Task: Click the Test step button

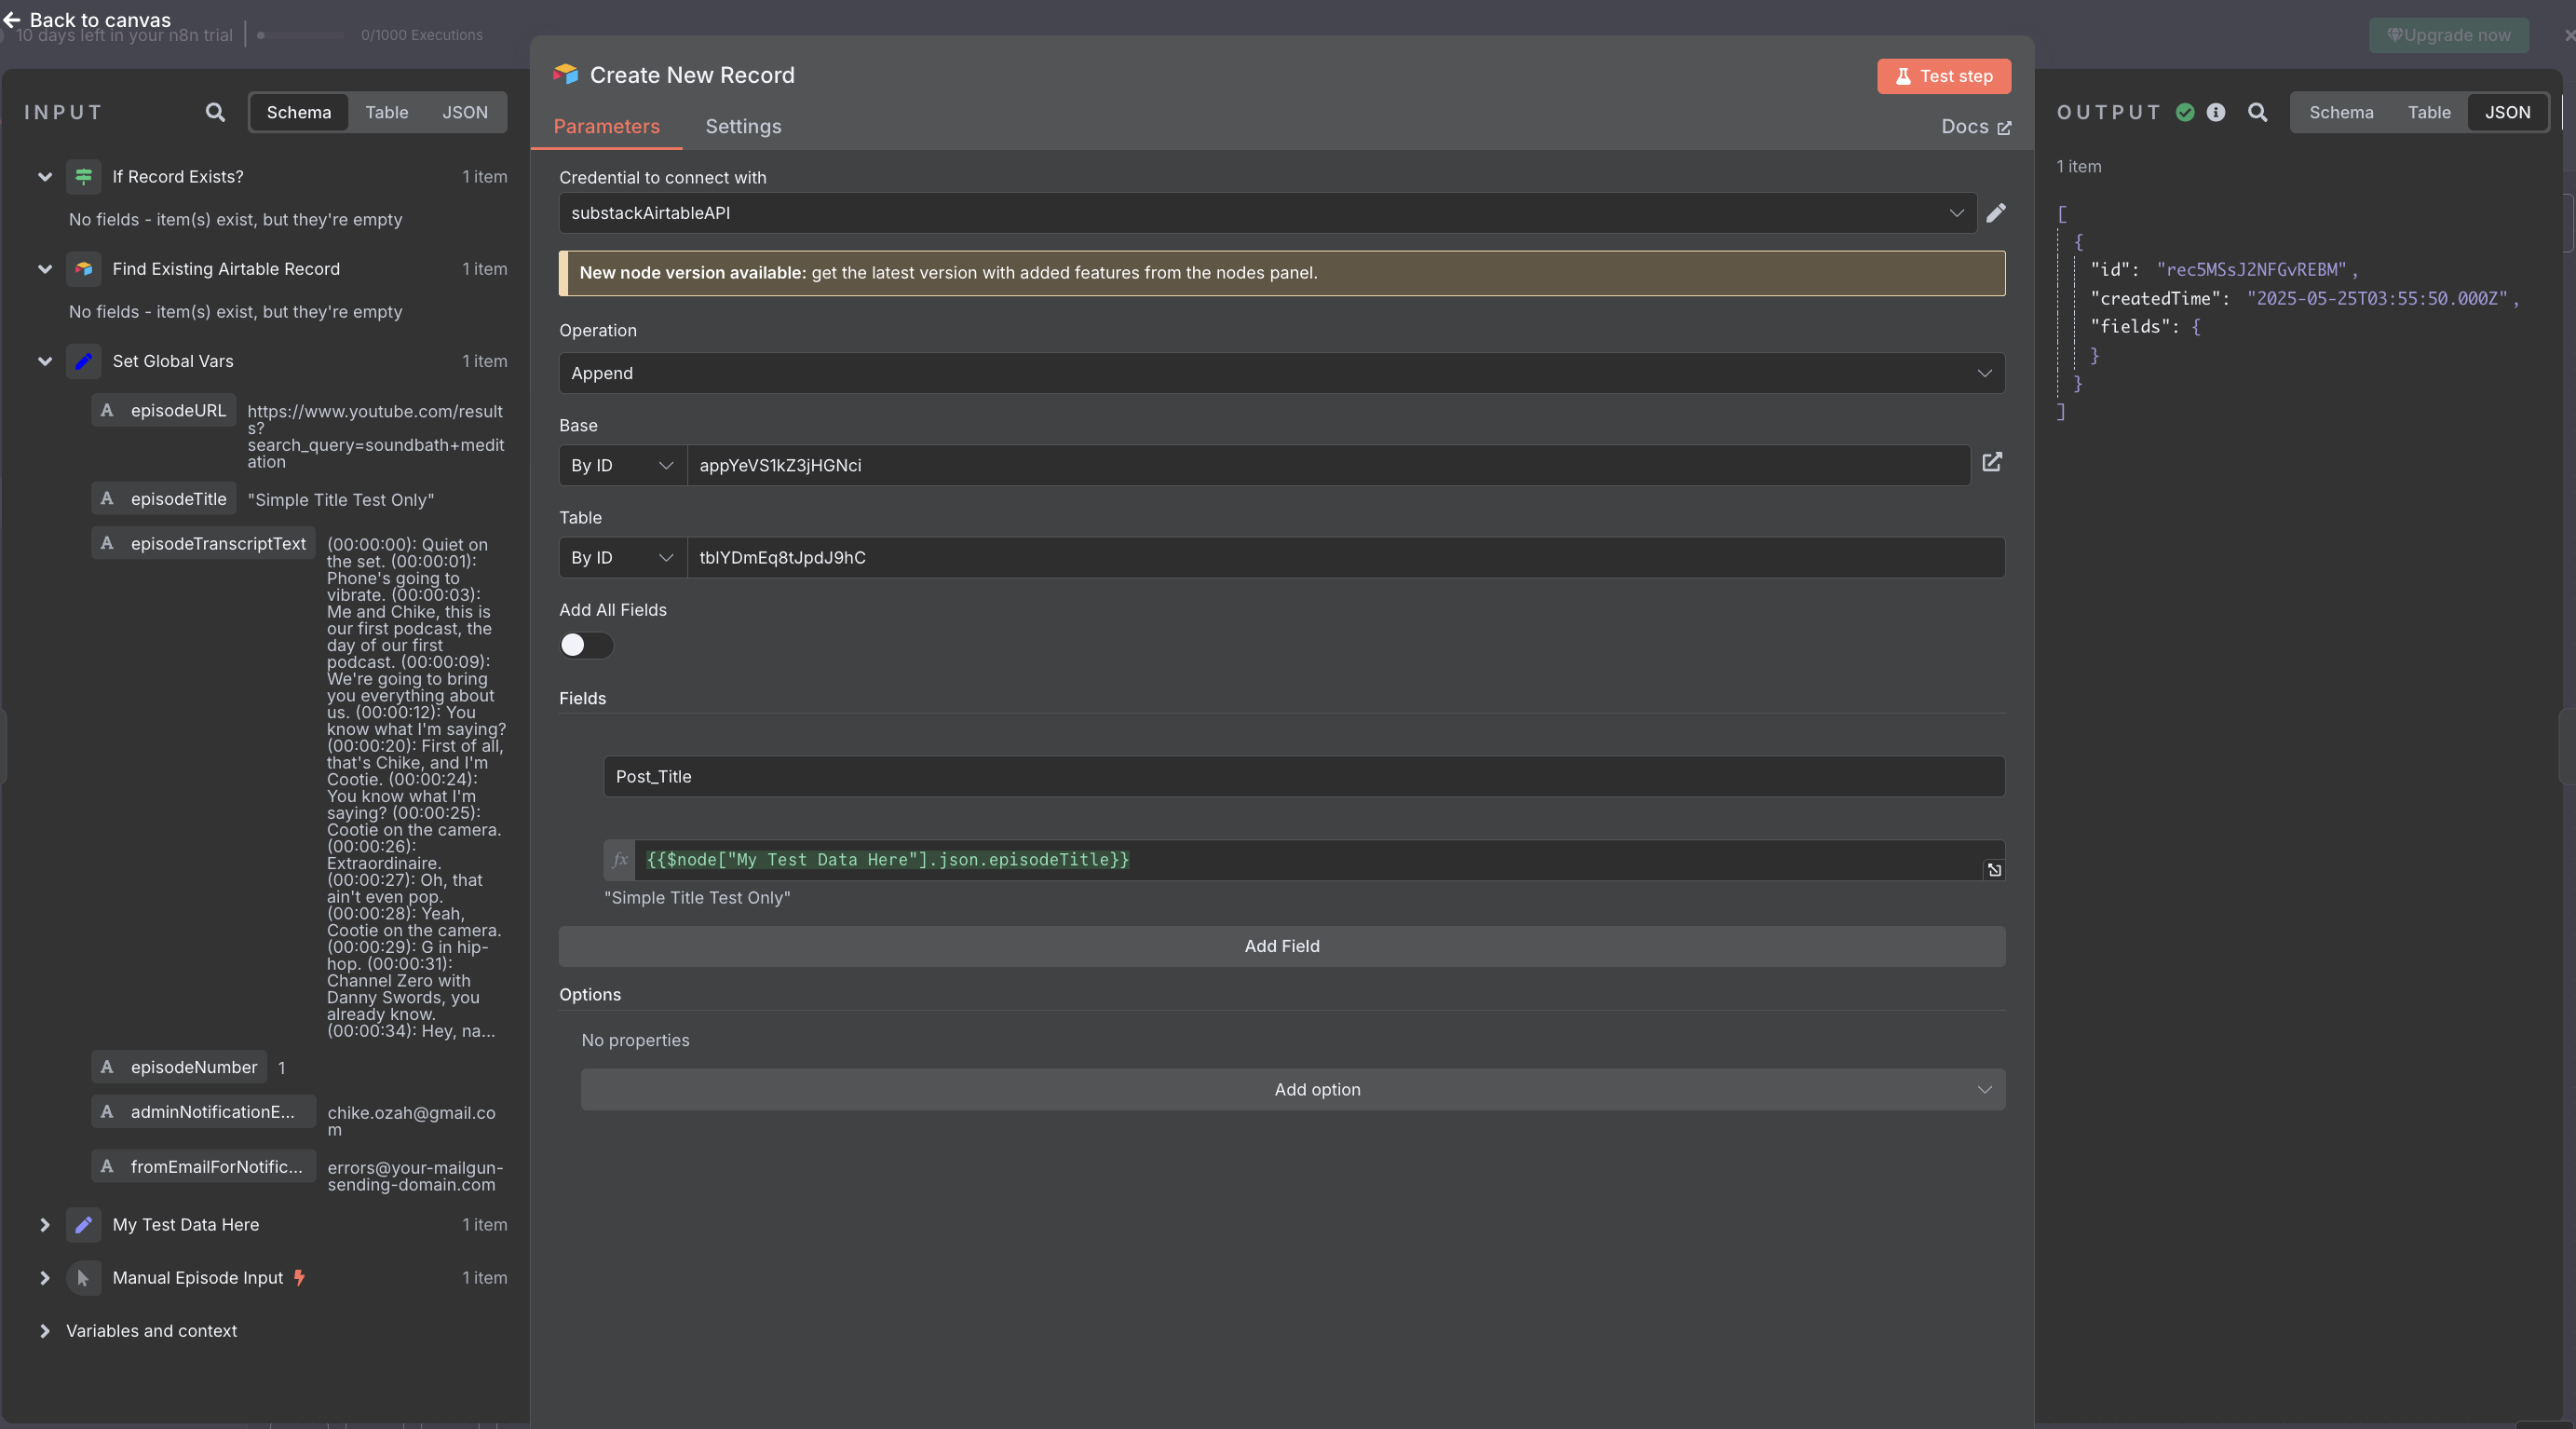Action: pyautogui.click(x=1943, y=76)
